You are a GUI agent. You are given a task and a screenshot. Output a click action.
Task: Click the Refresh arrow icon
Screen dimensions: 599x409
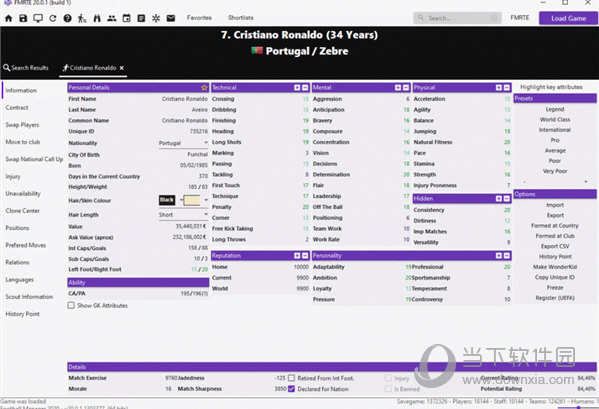[53, 18]
